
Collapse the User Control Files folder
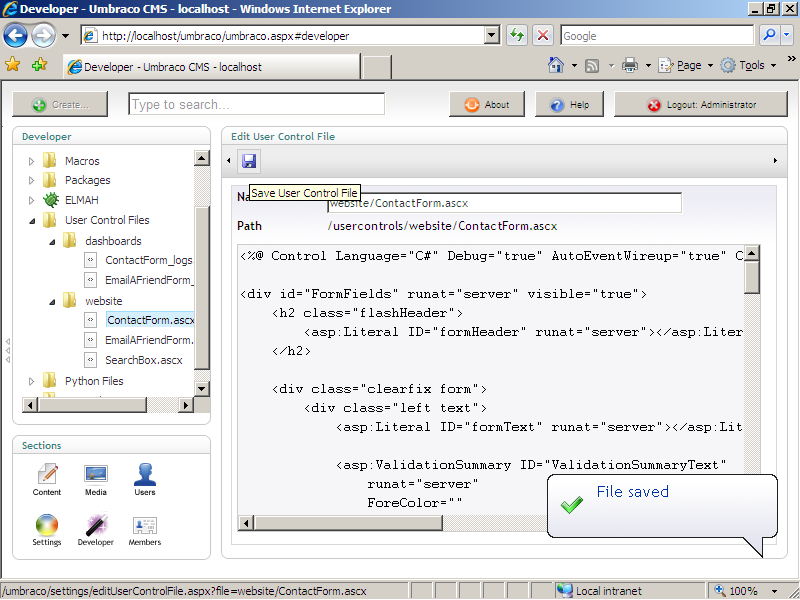pyautogui.click(x=32, y=221)
